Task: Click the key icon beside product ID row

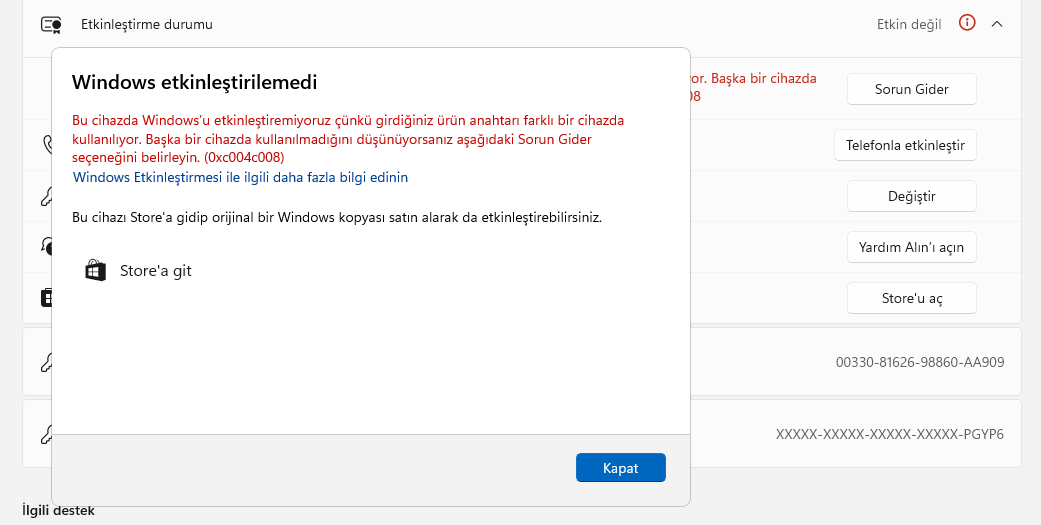Action: (x=46, y=362)
